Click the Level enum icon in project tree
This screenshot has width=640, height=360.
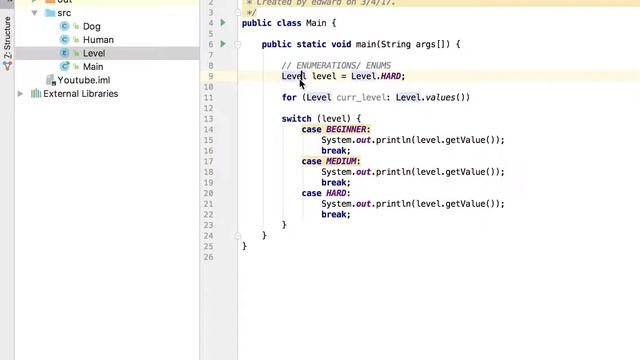[64, 53]
